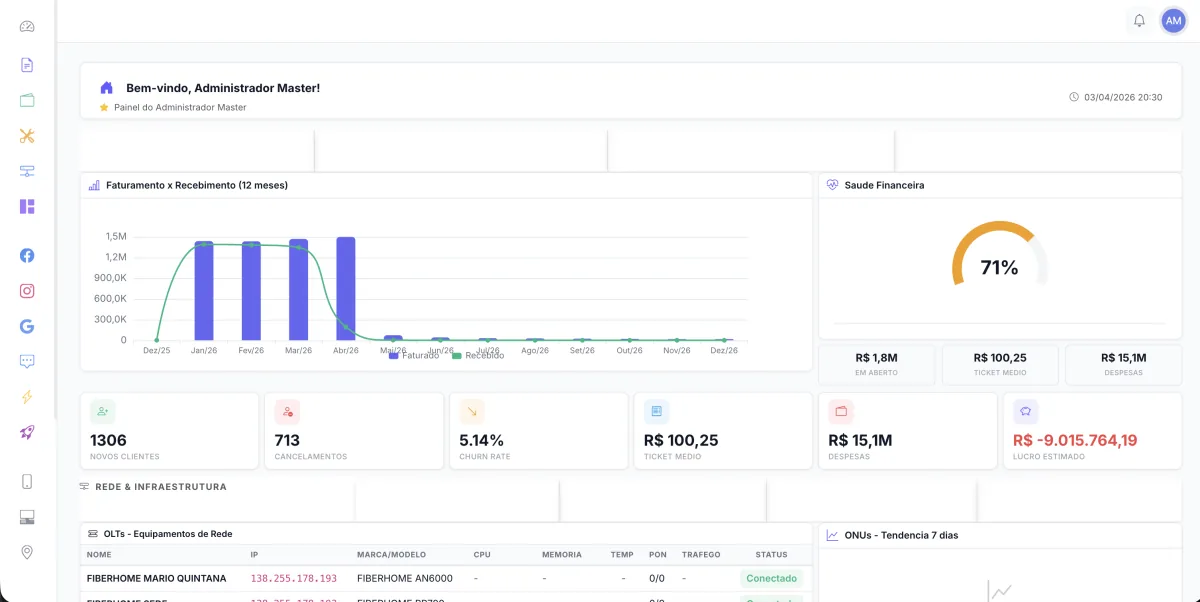The width and height of the screenshot is (1200, 602).
Task: Toggle the Recebido legend entry in chart
Action: tap(478, 355)
